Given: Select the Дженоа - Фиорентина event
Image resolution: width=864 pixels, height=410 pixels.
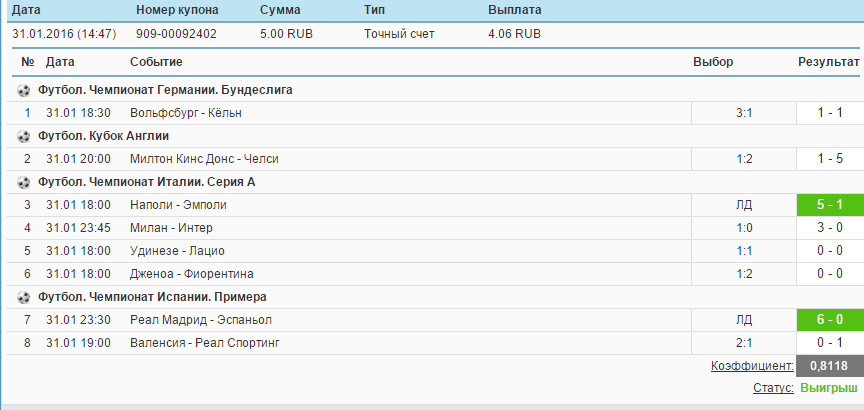Looking at the screenshot, I should click(x=192, y=274).
